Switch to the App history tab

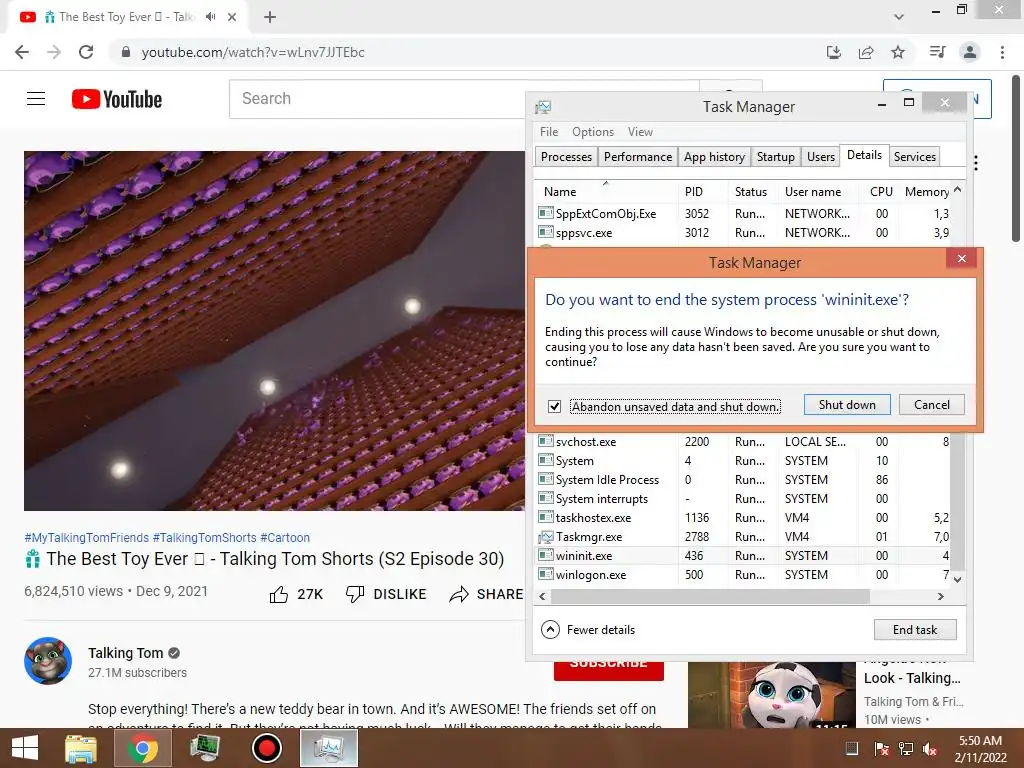714,157
